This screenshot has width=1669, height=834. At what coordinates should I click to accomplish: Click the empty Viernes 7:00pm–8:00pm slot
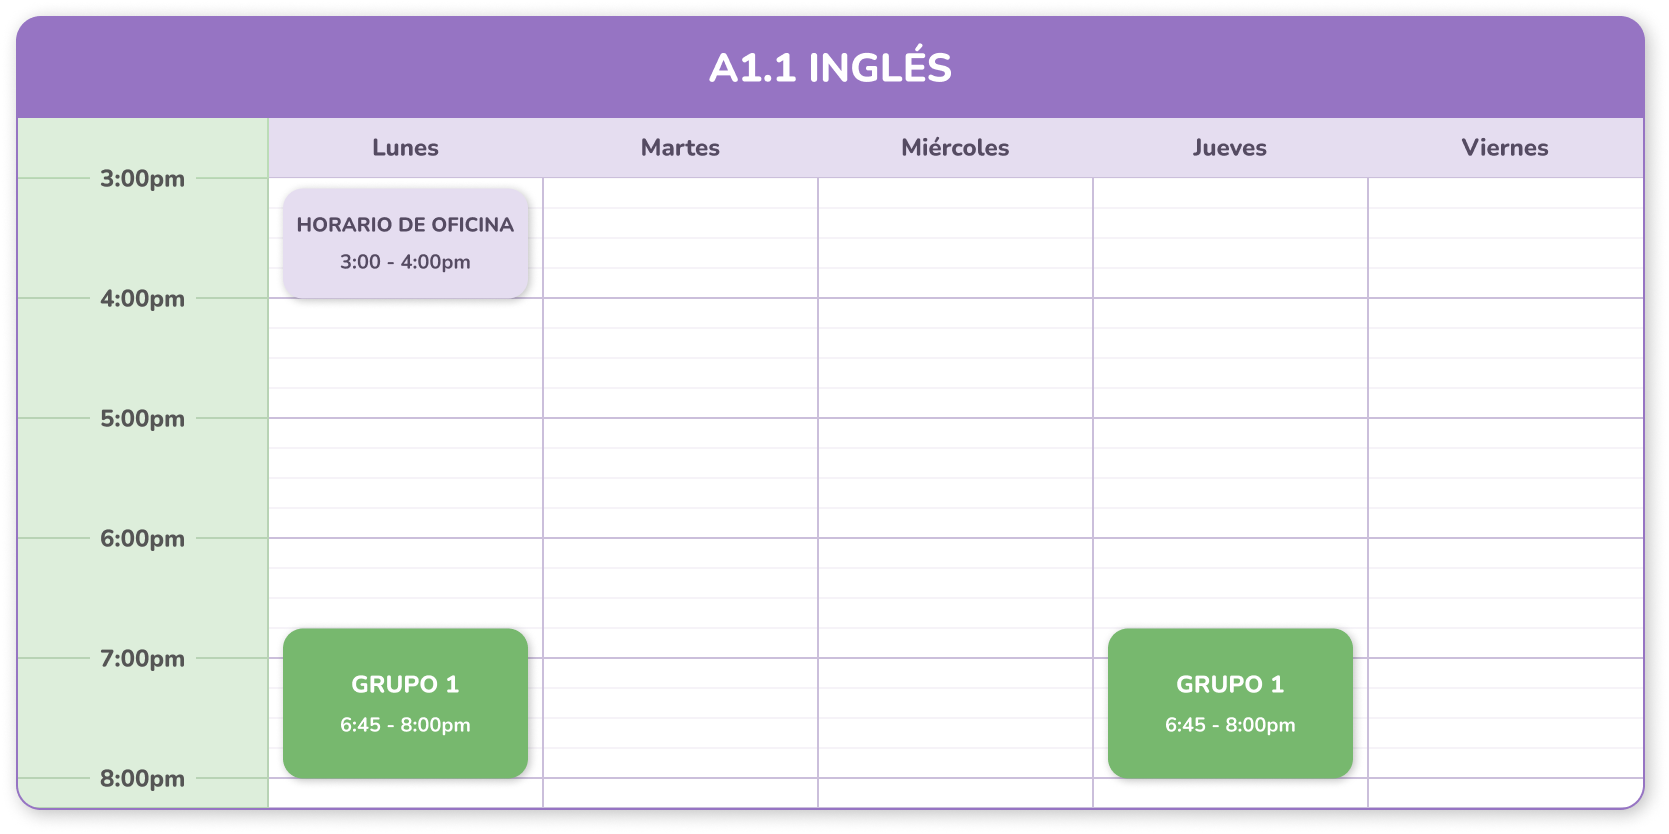[1505, 718]
